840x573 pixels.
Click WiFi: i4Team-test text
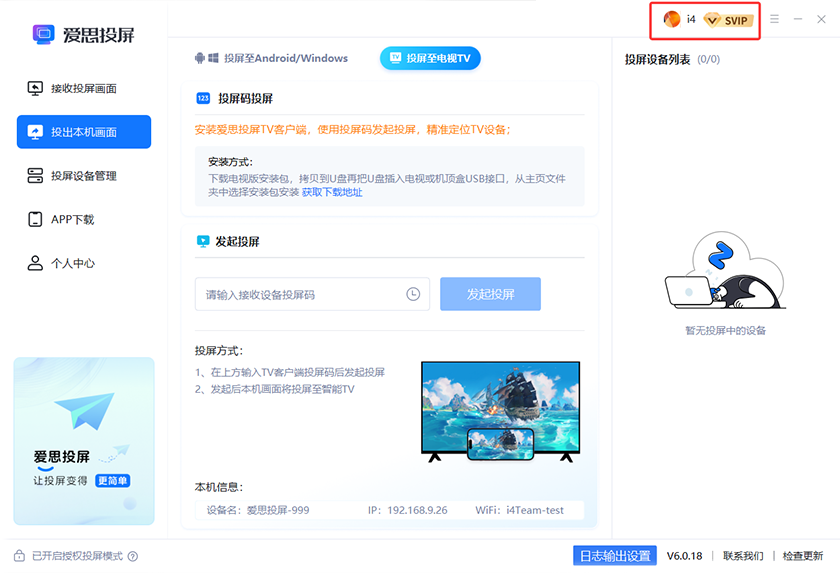(520, 510)
